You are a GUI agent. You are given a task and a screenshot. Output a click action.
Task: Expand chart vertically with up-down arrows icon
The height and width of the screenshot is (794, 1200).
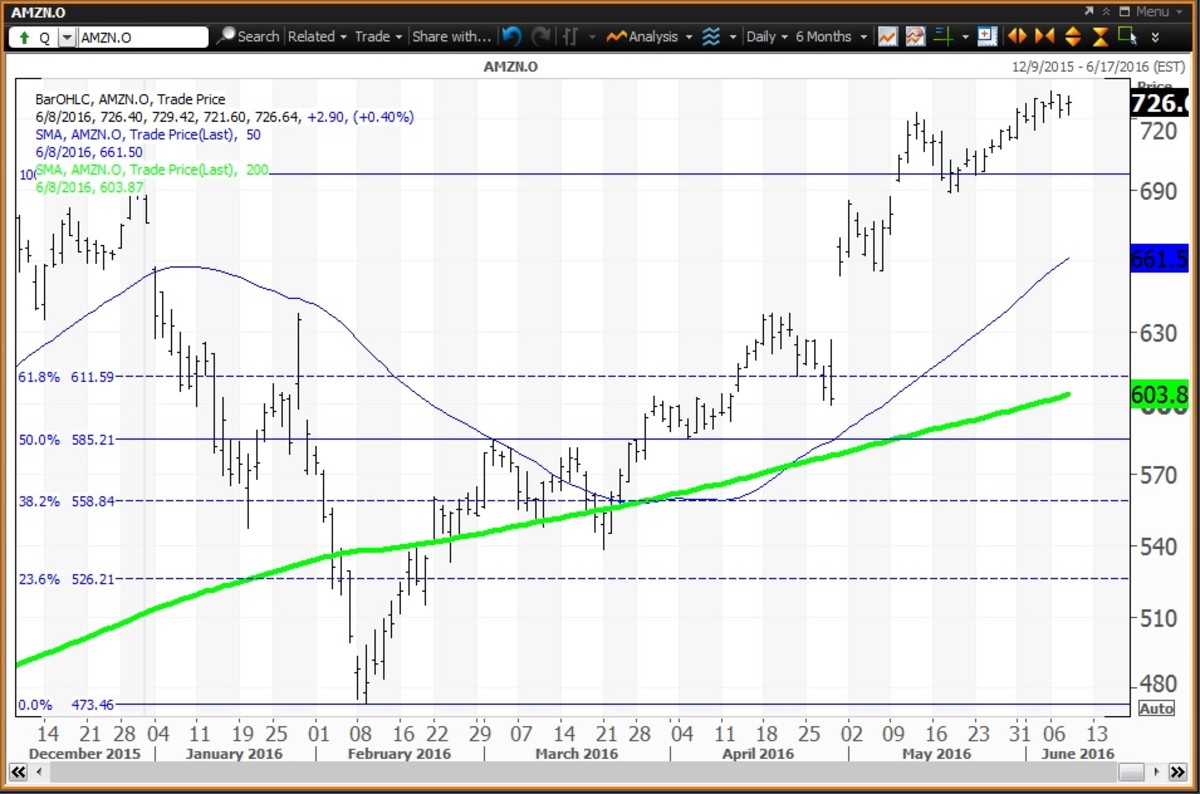[1072, 37]
